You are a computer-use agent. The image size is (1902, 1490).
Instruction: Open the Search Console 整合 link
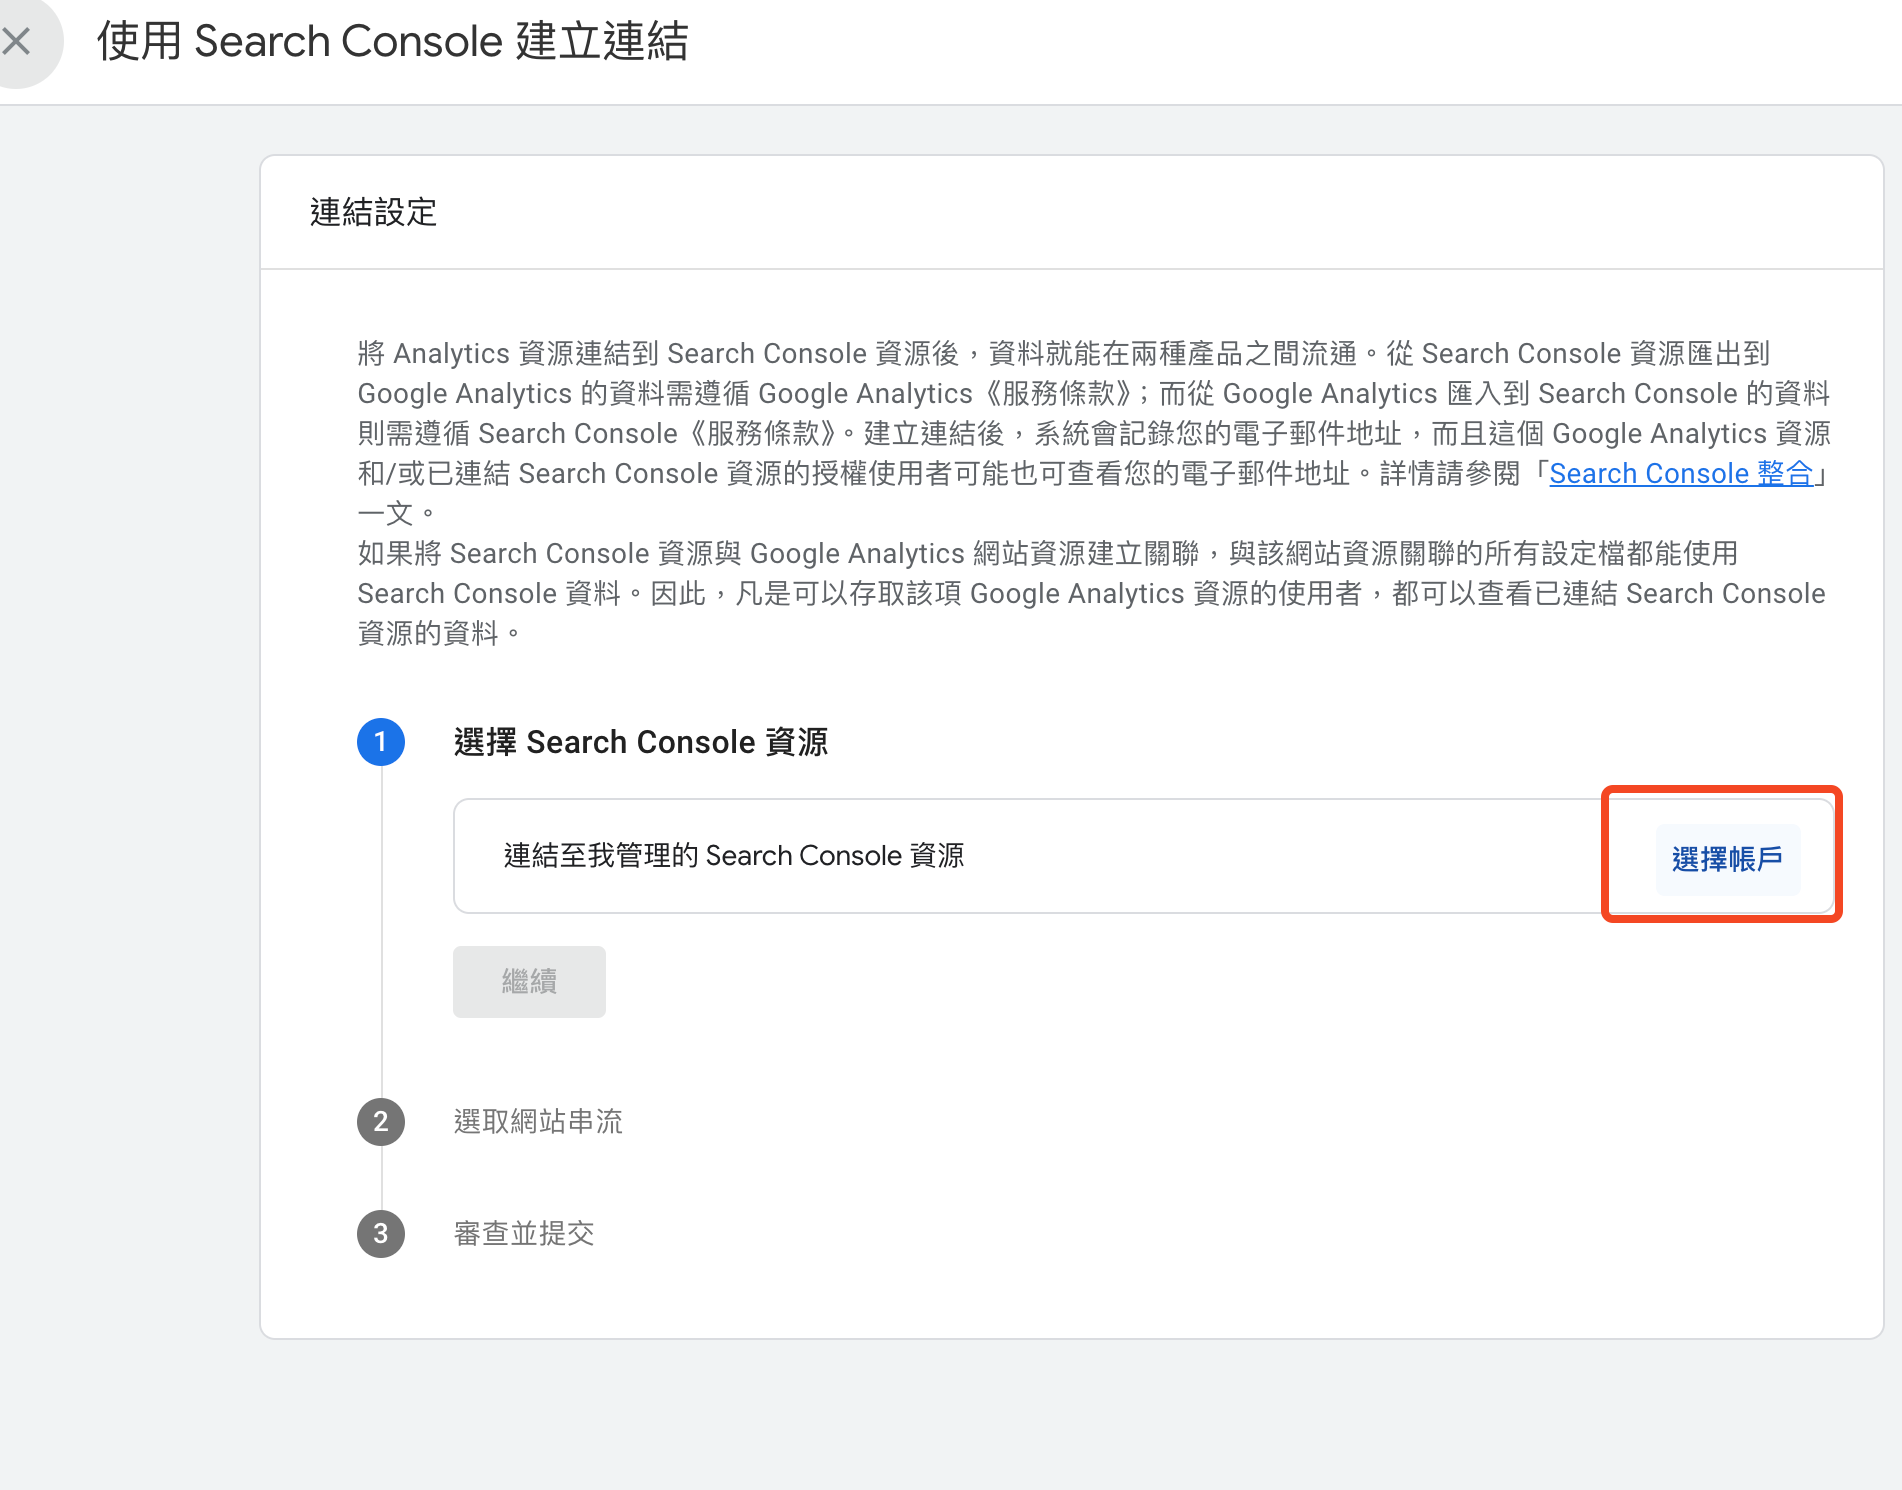[x=1681, y=473]
